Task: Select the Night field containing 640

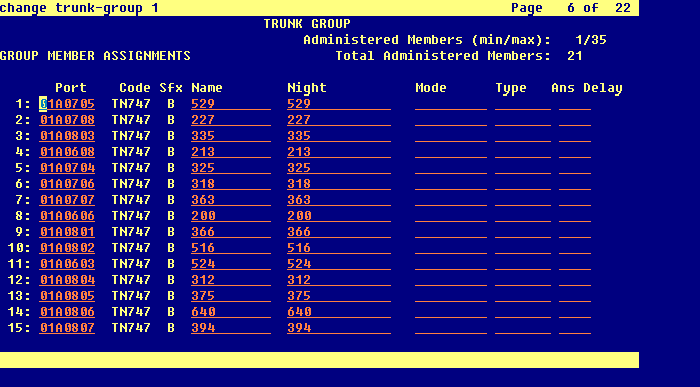Action: 339,312
